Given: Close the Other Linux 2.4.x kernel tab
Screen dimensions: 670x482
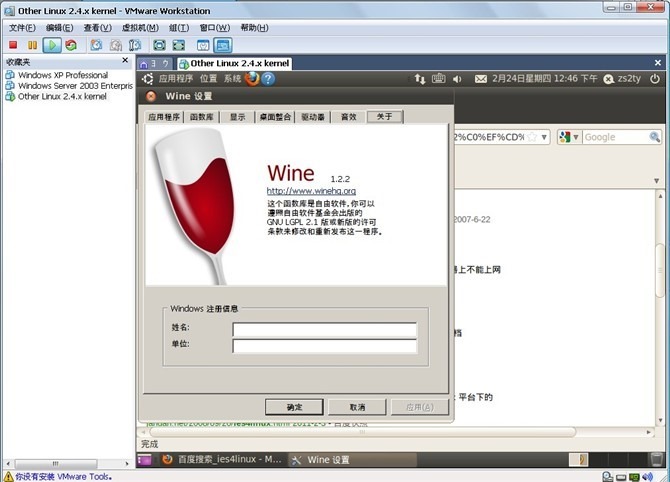Looking at the screenshot, I should pyautogui.click(x=658, y=63).
